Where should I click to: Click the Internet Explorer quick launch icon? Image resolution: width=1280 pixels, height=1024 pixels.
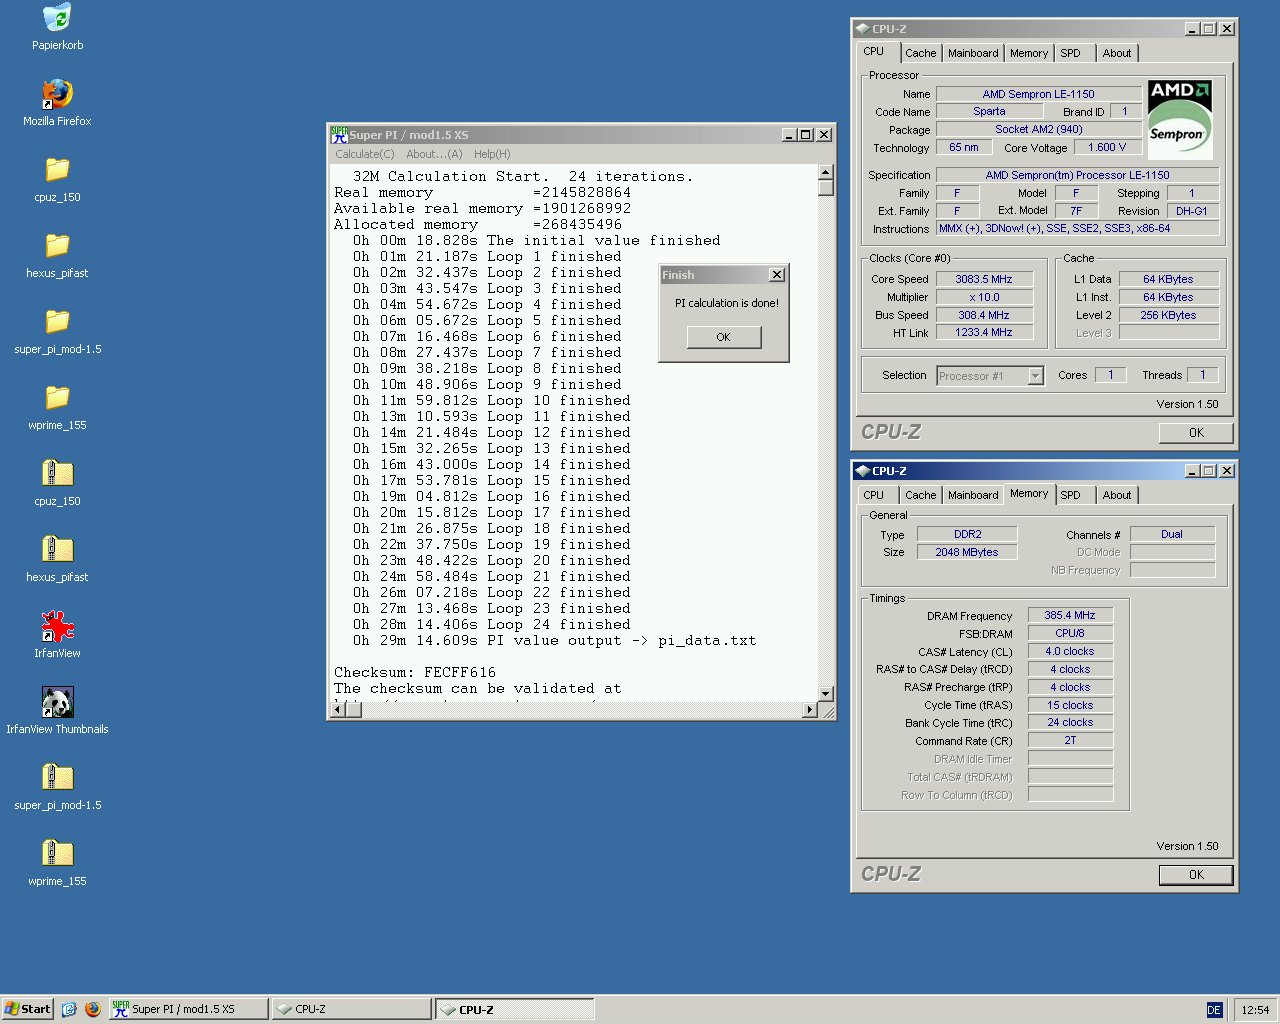point(69,1009)
